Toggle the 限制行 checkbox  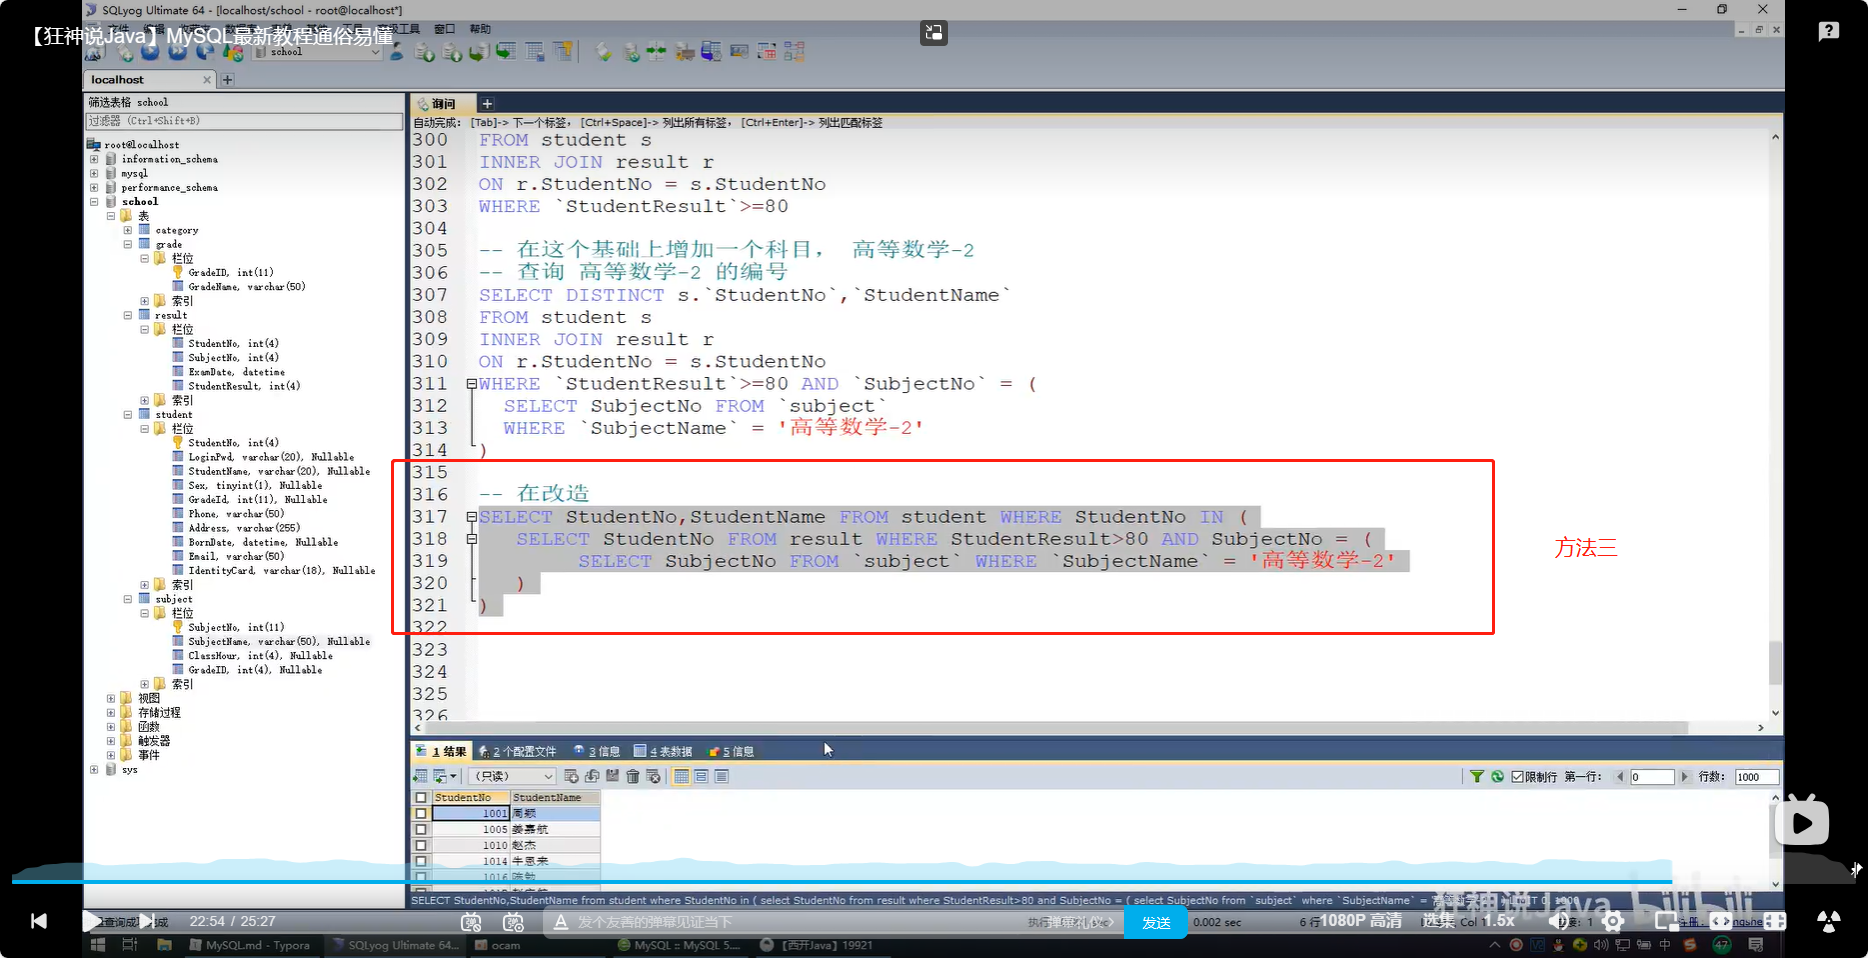(x=1517, y=777)
